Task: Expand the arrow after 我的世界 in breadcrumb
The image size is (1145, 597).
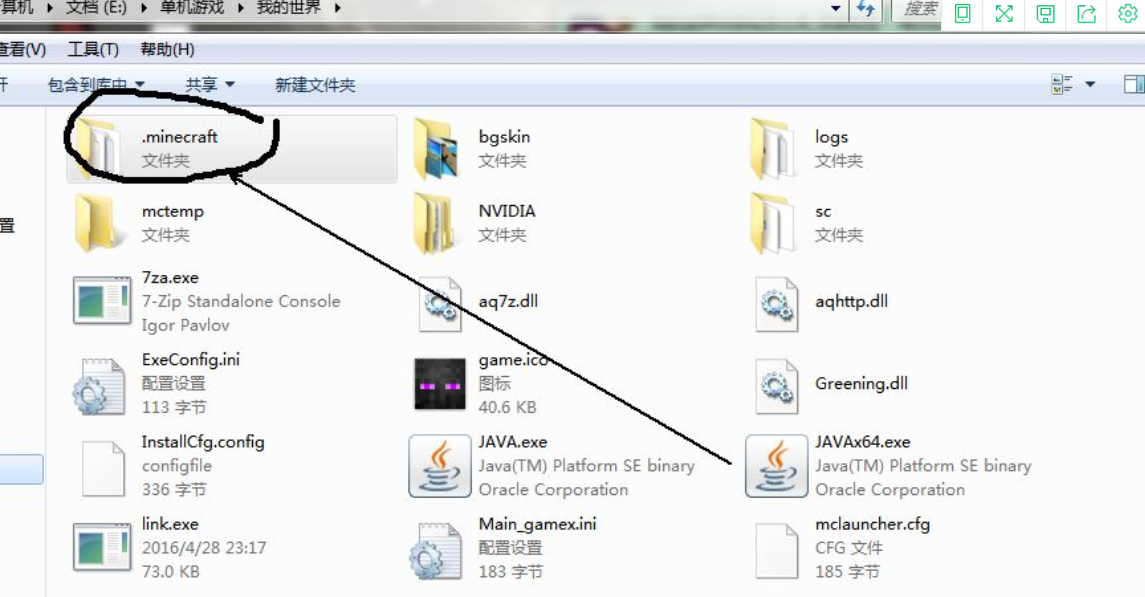Action: coord(337,8)
